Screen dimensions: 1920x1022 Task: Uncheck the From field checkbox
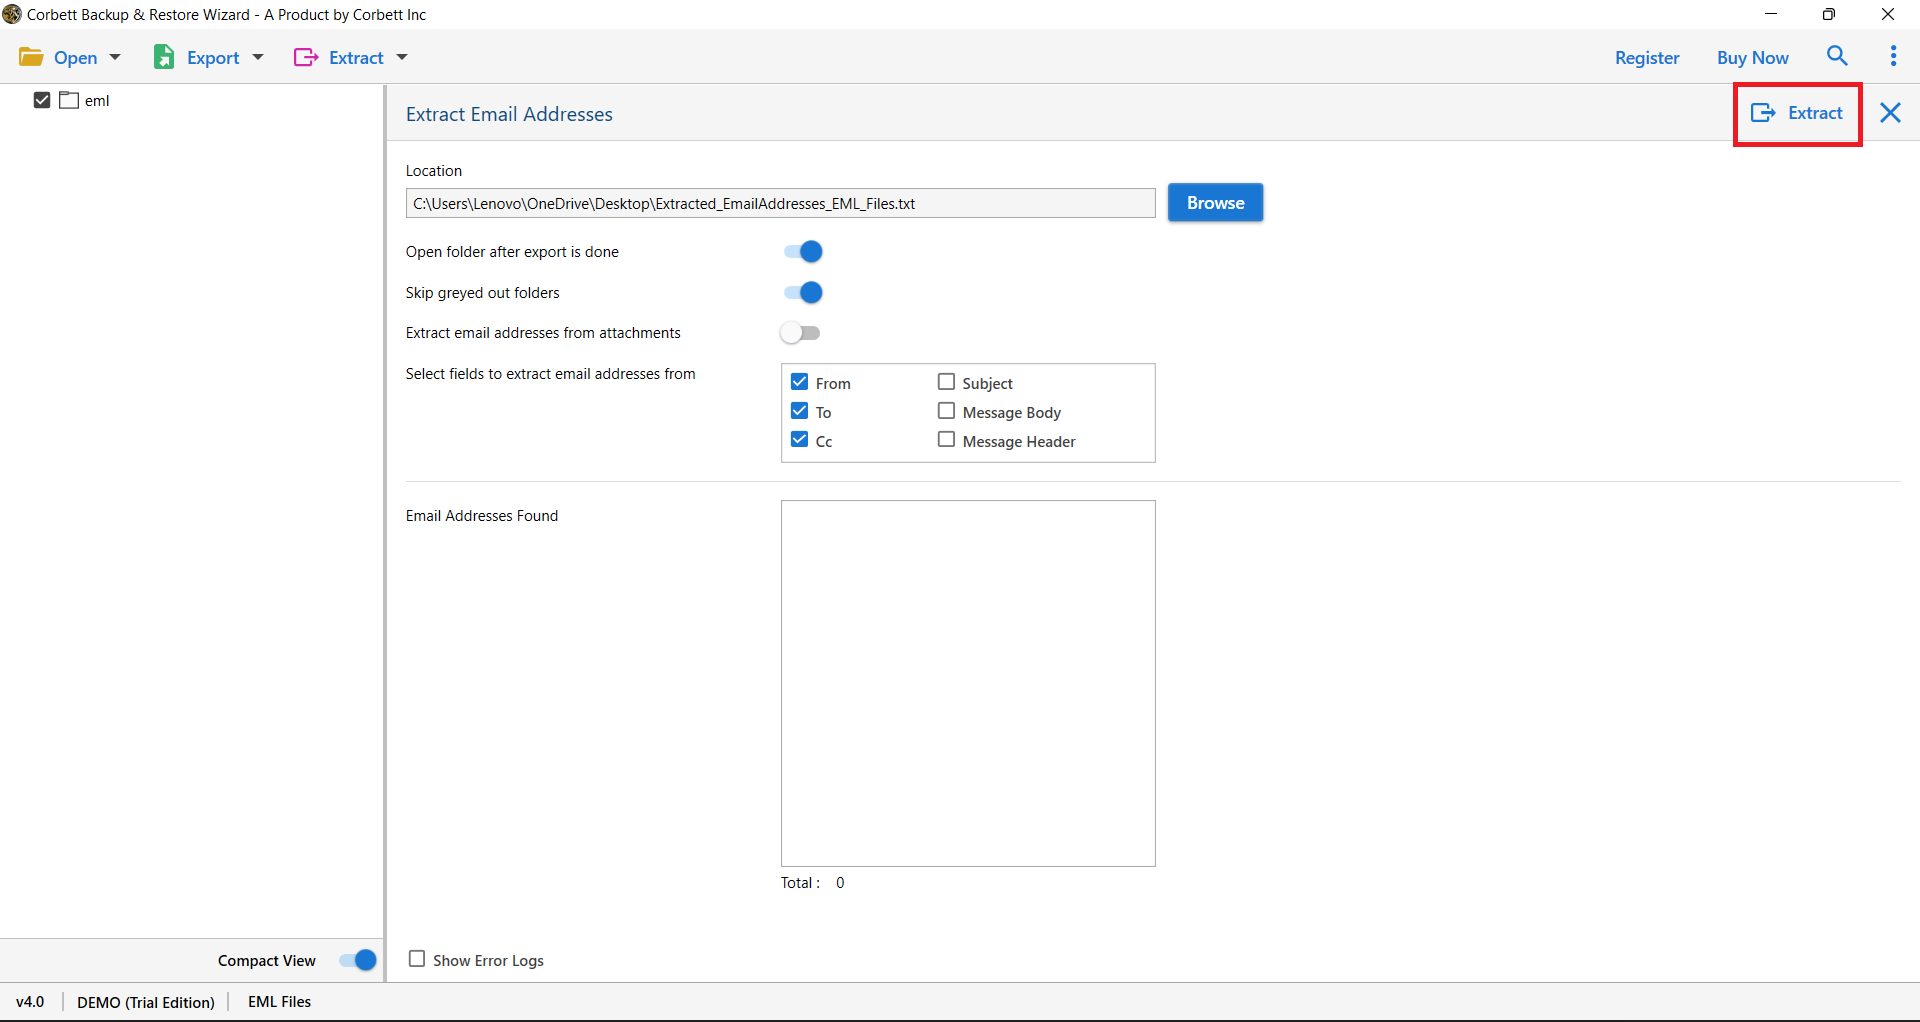pyautogui.click(x=799, y=382)
